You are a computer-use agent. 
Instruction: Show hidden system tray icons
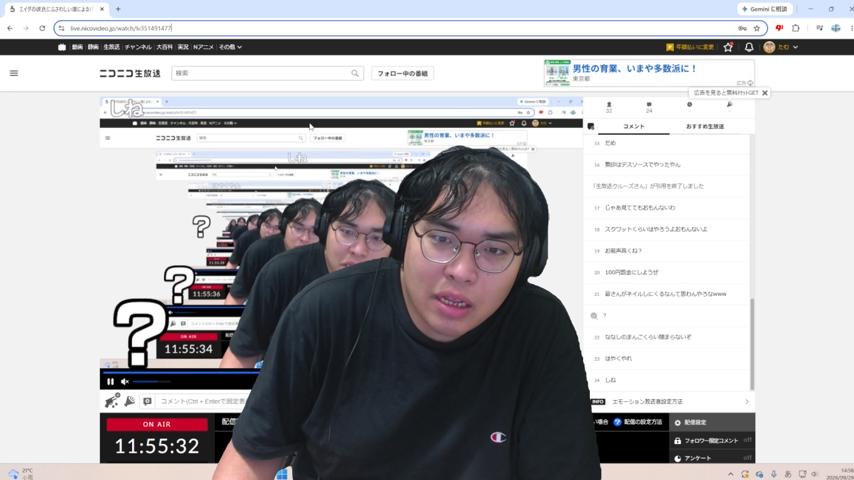point(730,475)
